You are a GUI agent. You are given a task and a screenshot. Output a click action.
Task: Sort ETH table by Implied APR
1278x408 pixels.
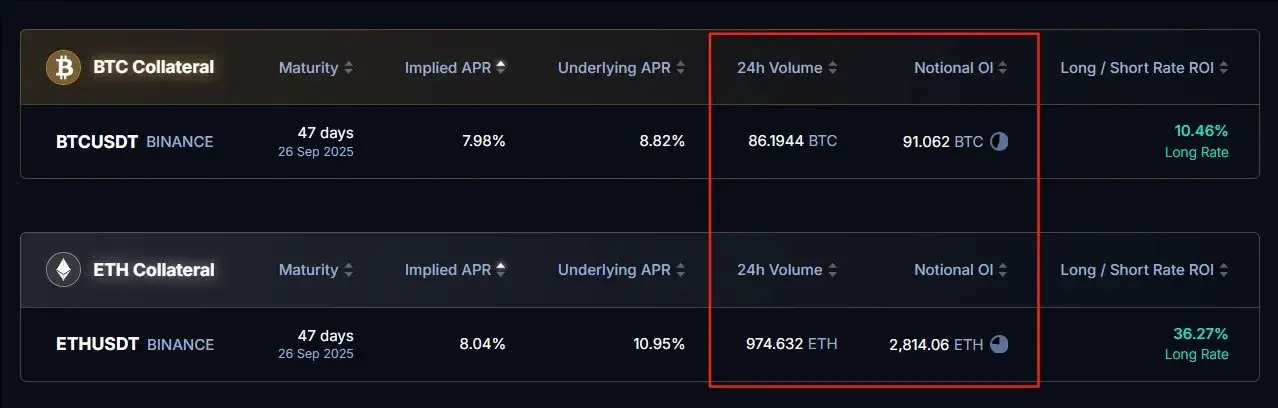point(455,270)
